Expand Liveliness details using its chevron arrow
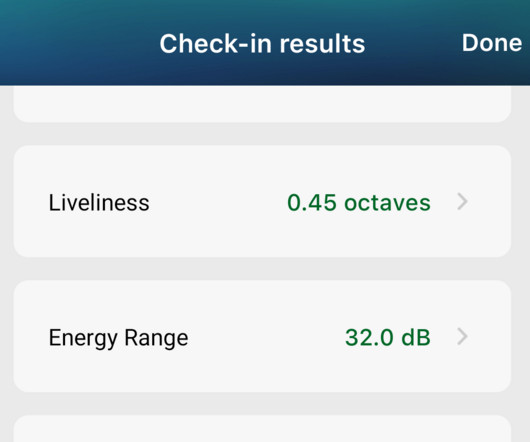Viewport: 530px width, 442px height. [462, 202]
